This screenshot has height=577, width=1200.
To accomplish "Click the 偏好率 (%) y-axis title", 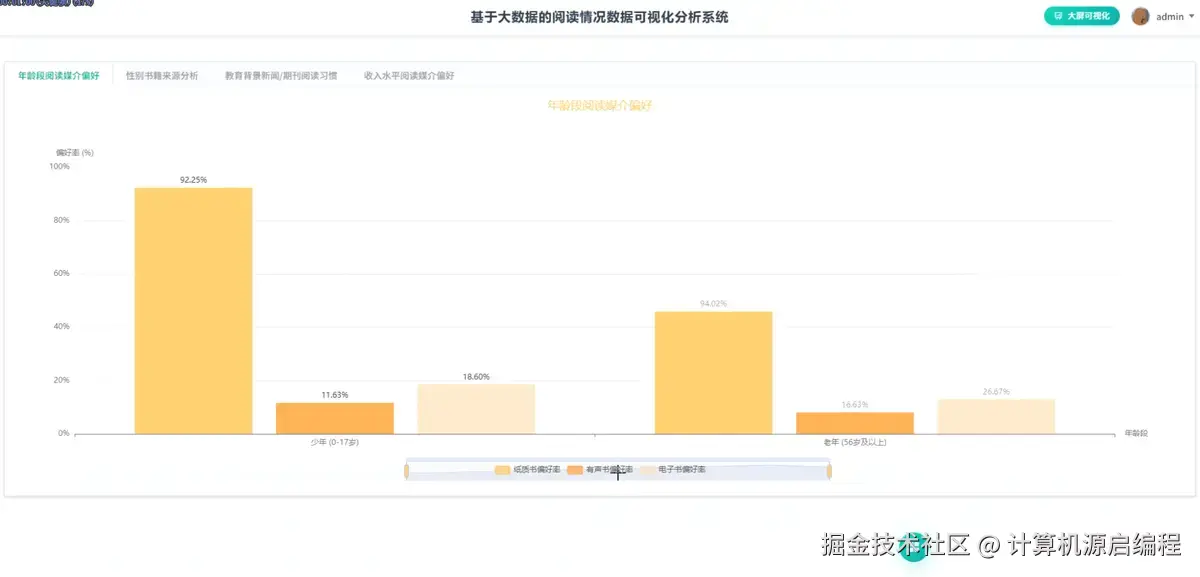I will click(x=74, y=152).
